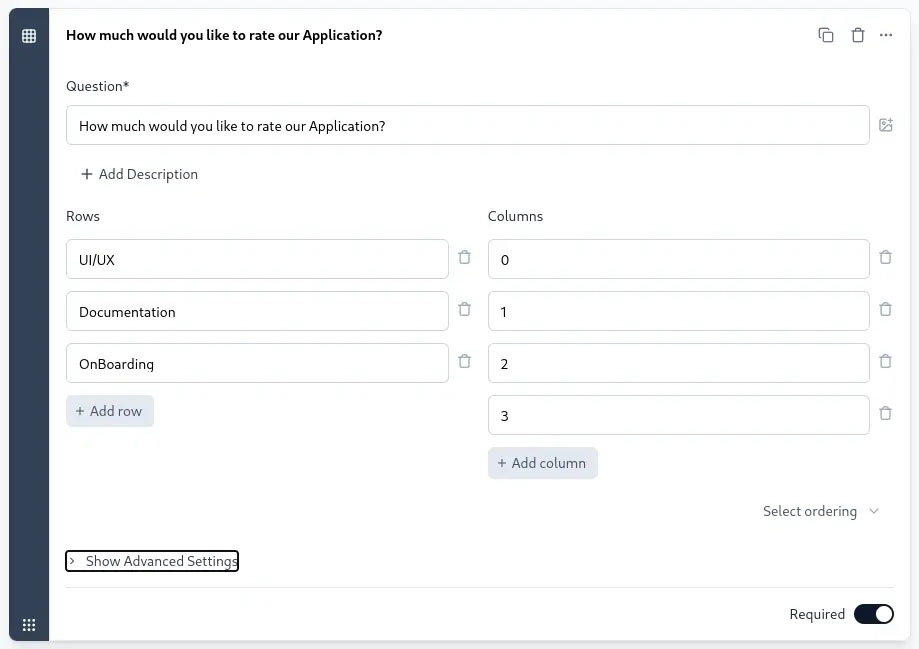Open the Select ordering dropdown
This screenshot has width=919, height=649.
click(821, 511)
